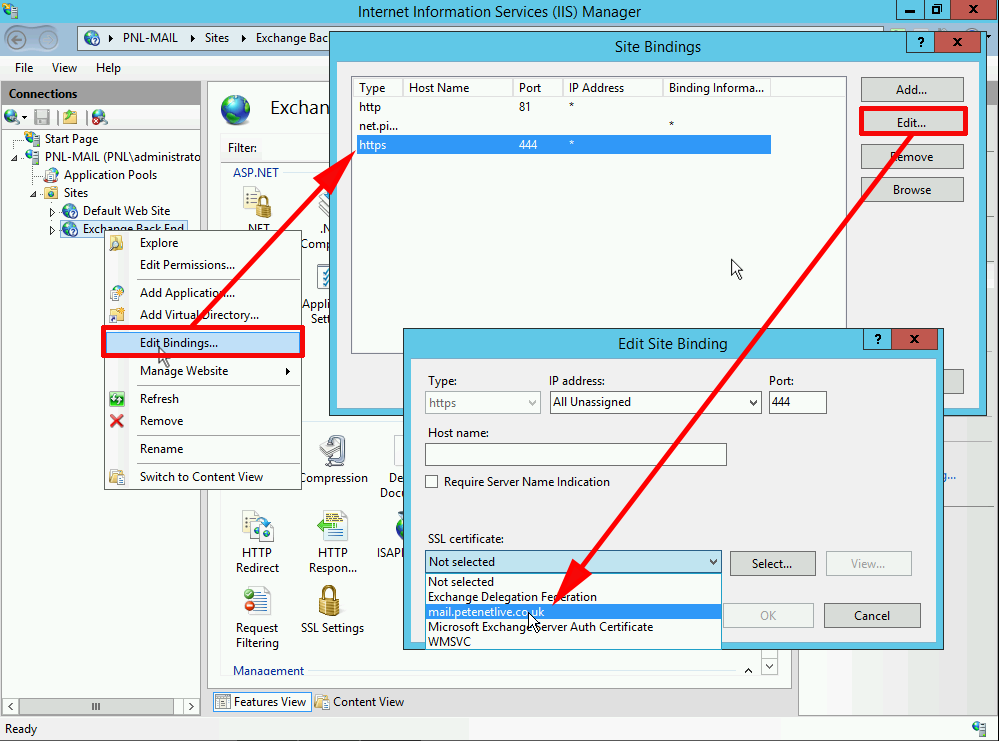Choose Rename from context menu

pos(203,449)
